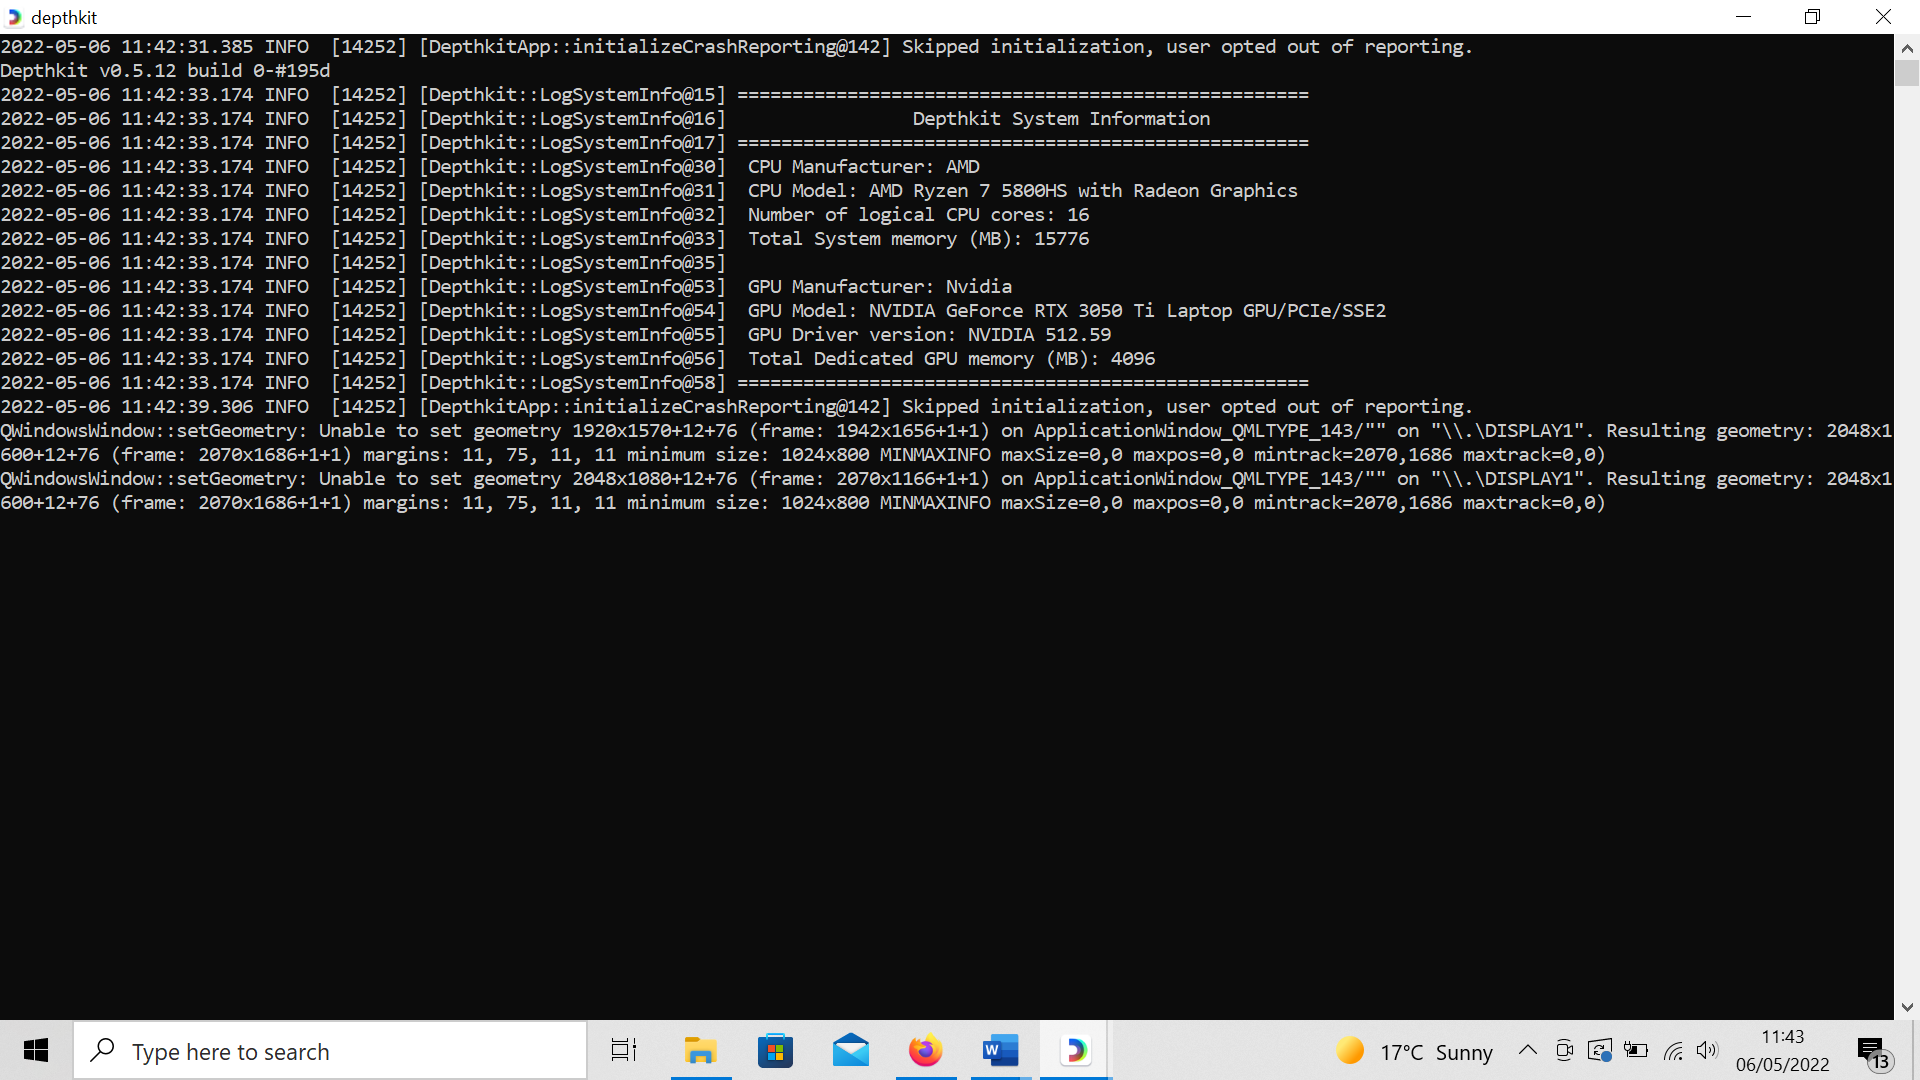1920x1080 pixels.
Task: Click the console scrollbar up arrow
Action: (x=1907, y=47)
